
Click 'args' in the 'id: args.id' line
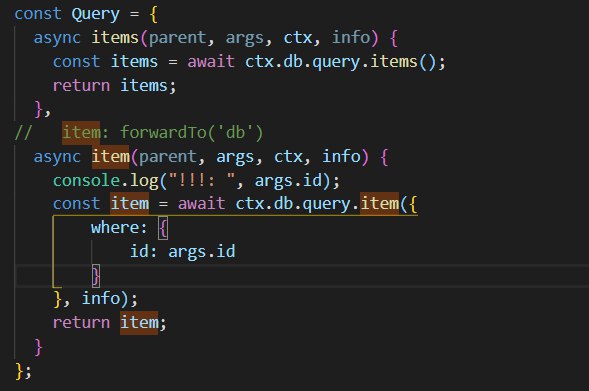pos(187,251)
